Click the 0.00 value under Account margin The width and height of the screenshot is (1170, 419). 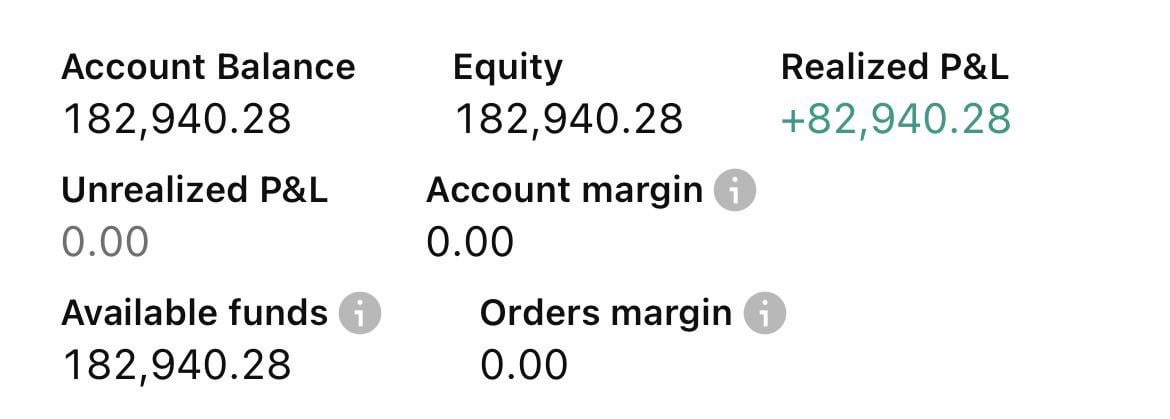tap(469, 242)
